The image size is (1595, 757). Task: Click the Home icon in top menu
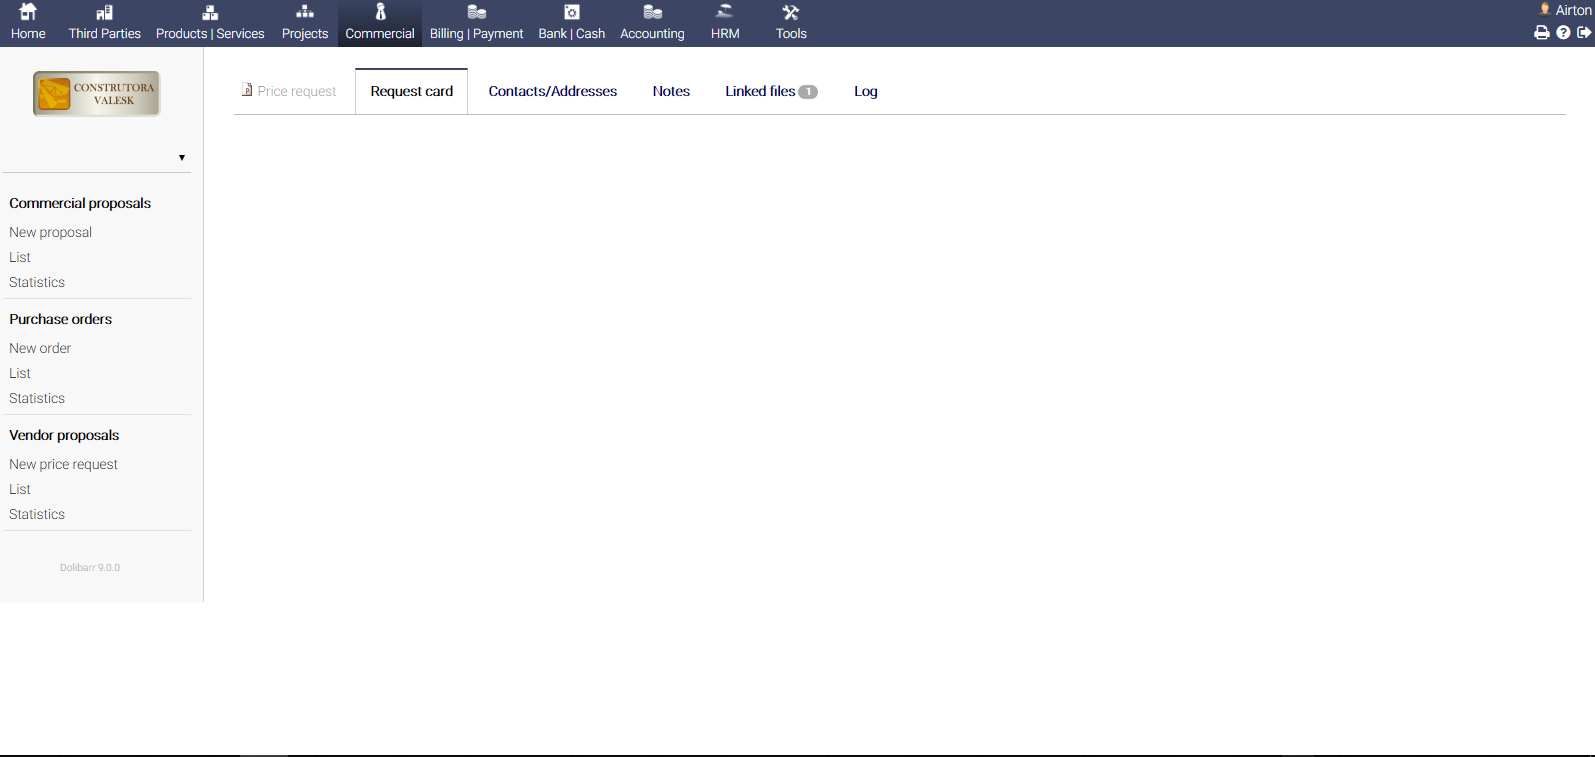28,13
